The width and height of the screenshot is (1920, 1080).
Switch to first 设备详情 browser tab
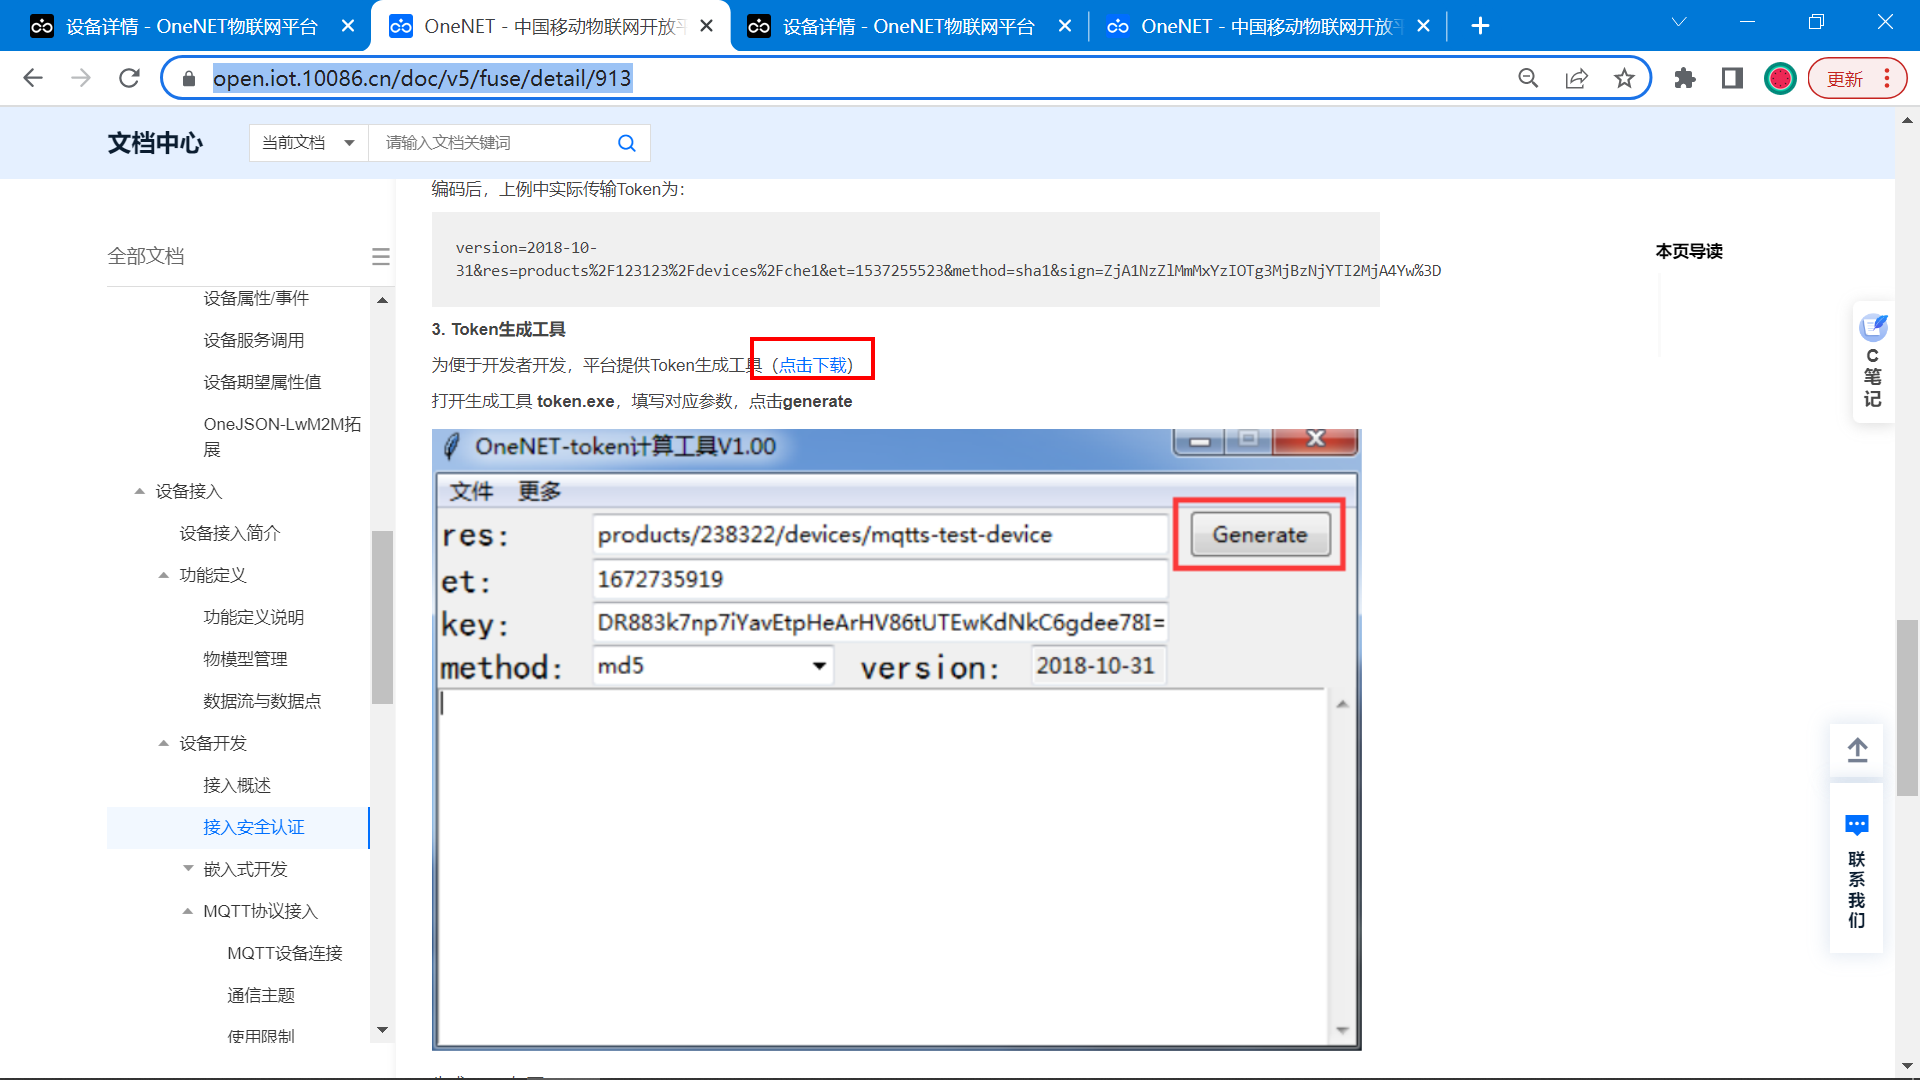190,26
